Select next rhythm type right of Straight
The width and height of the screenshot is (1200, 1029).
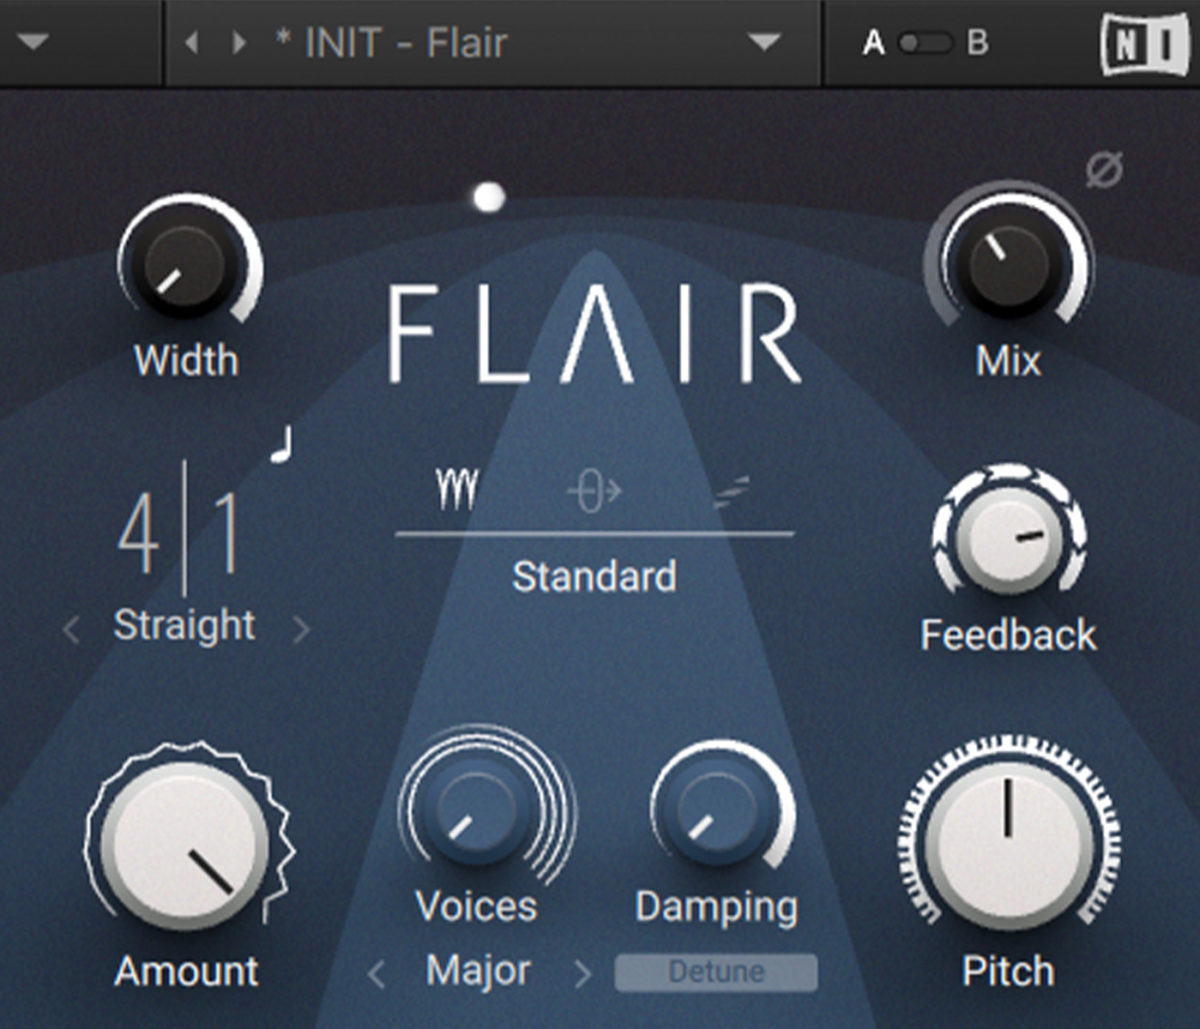[301, 630]
